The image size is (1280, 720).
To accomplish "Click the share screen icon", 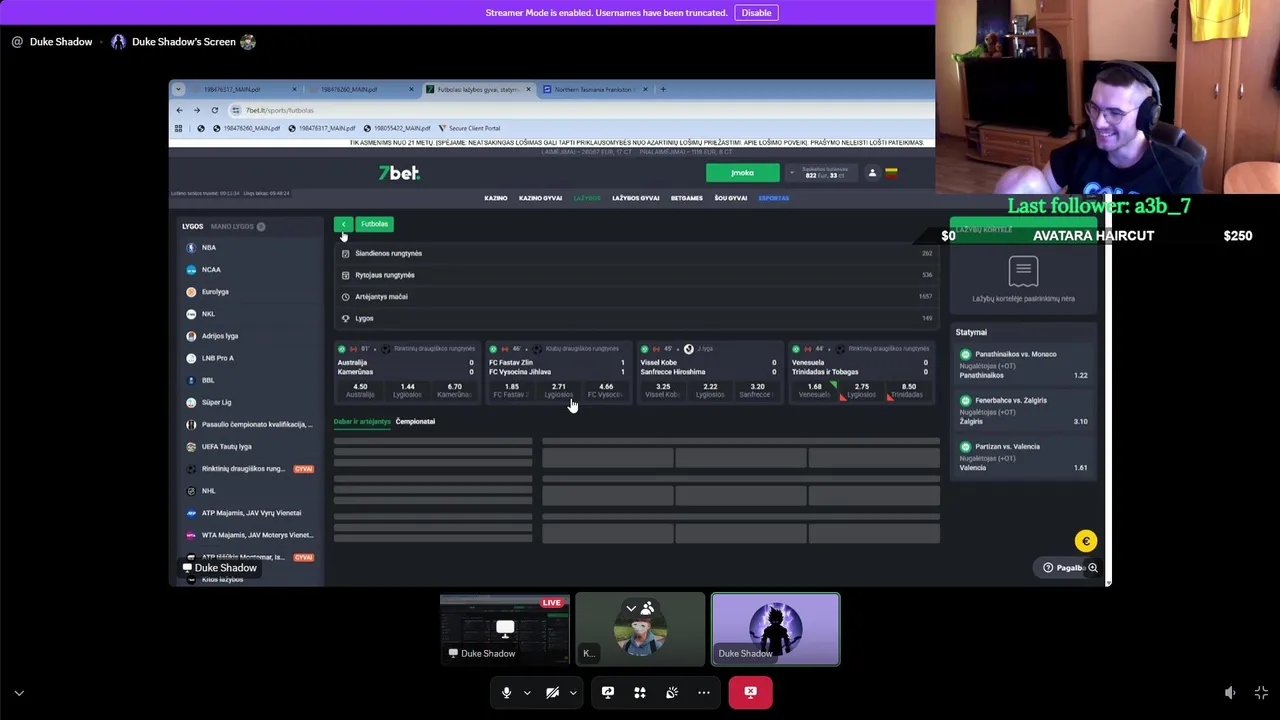I will [608, 692].
